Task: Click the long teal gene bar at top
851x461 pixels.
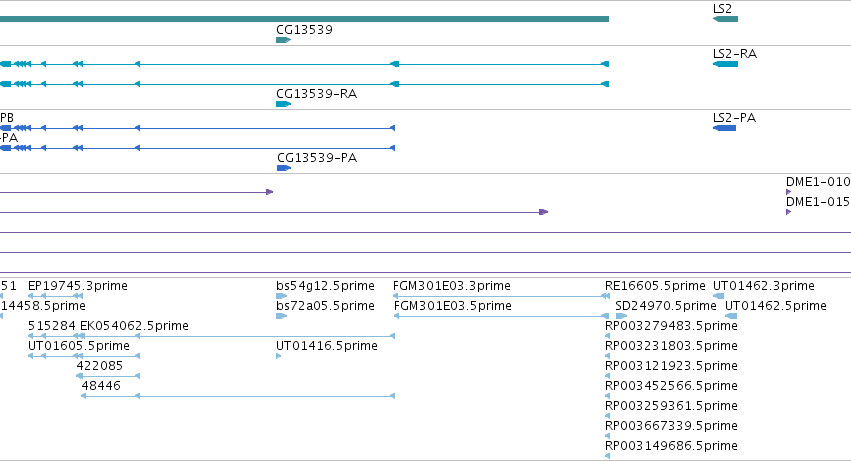Action: (304, 19)
